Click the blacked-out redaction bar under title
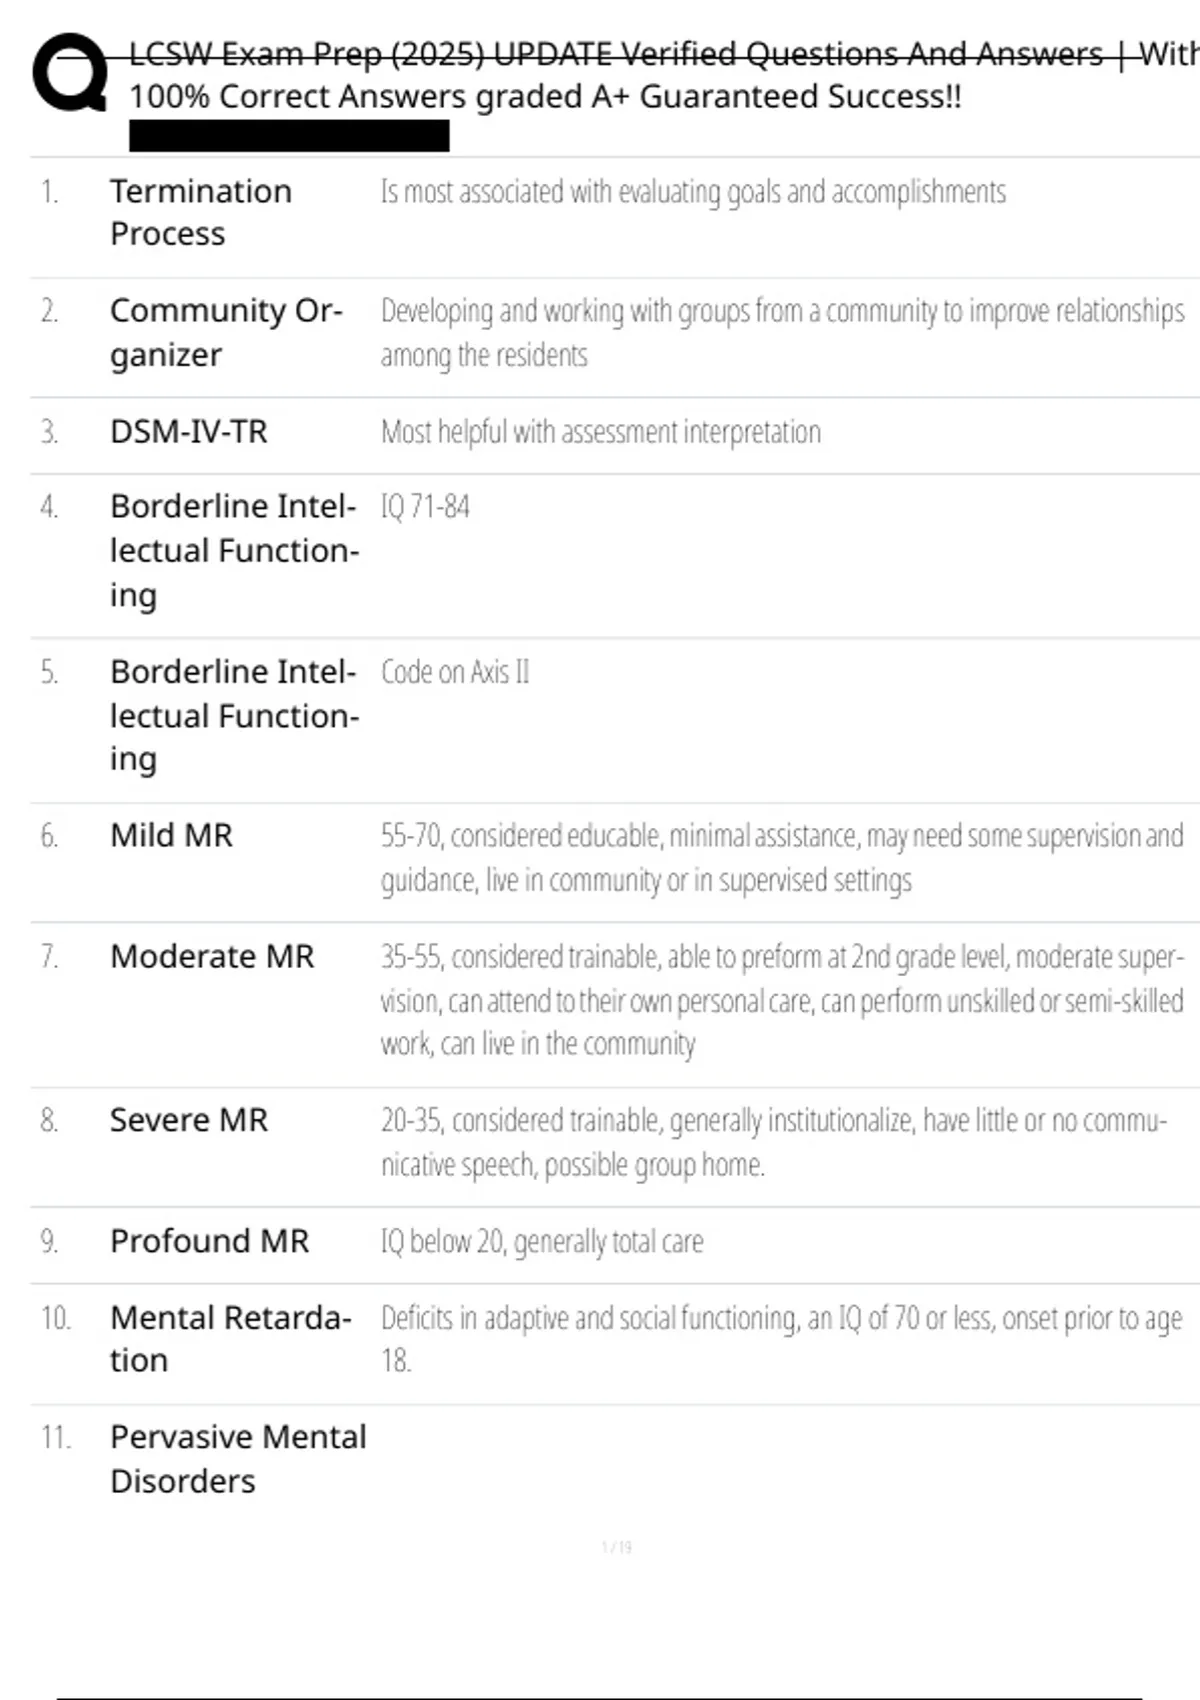The height and width of the screenshot is (1700, 1200). [289, 135]
